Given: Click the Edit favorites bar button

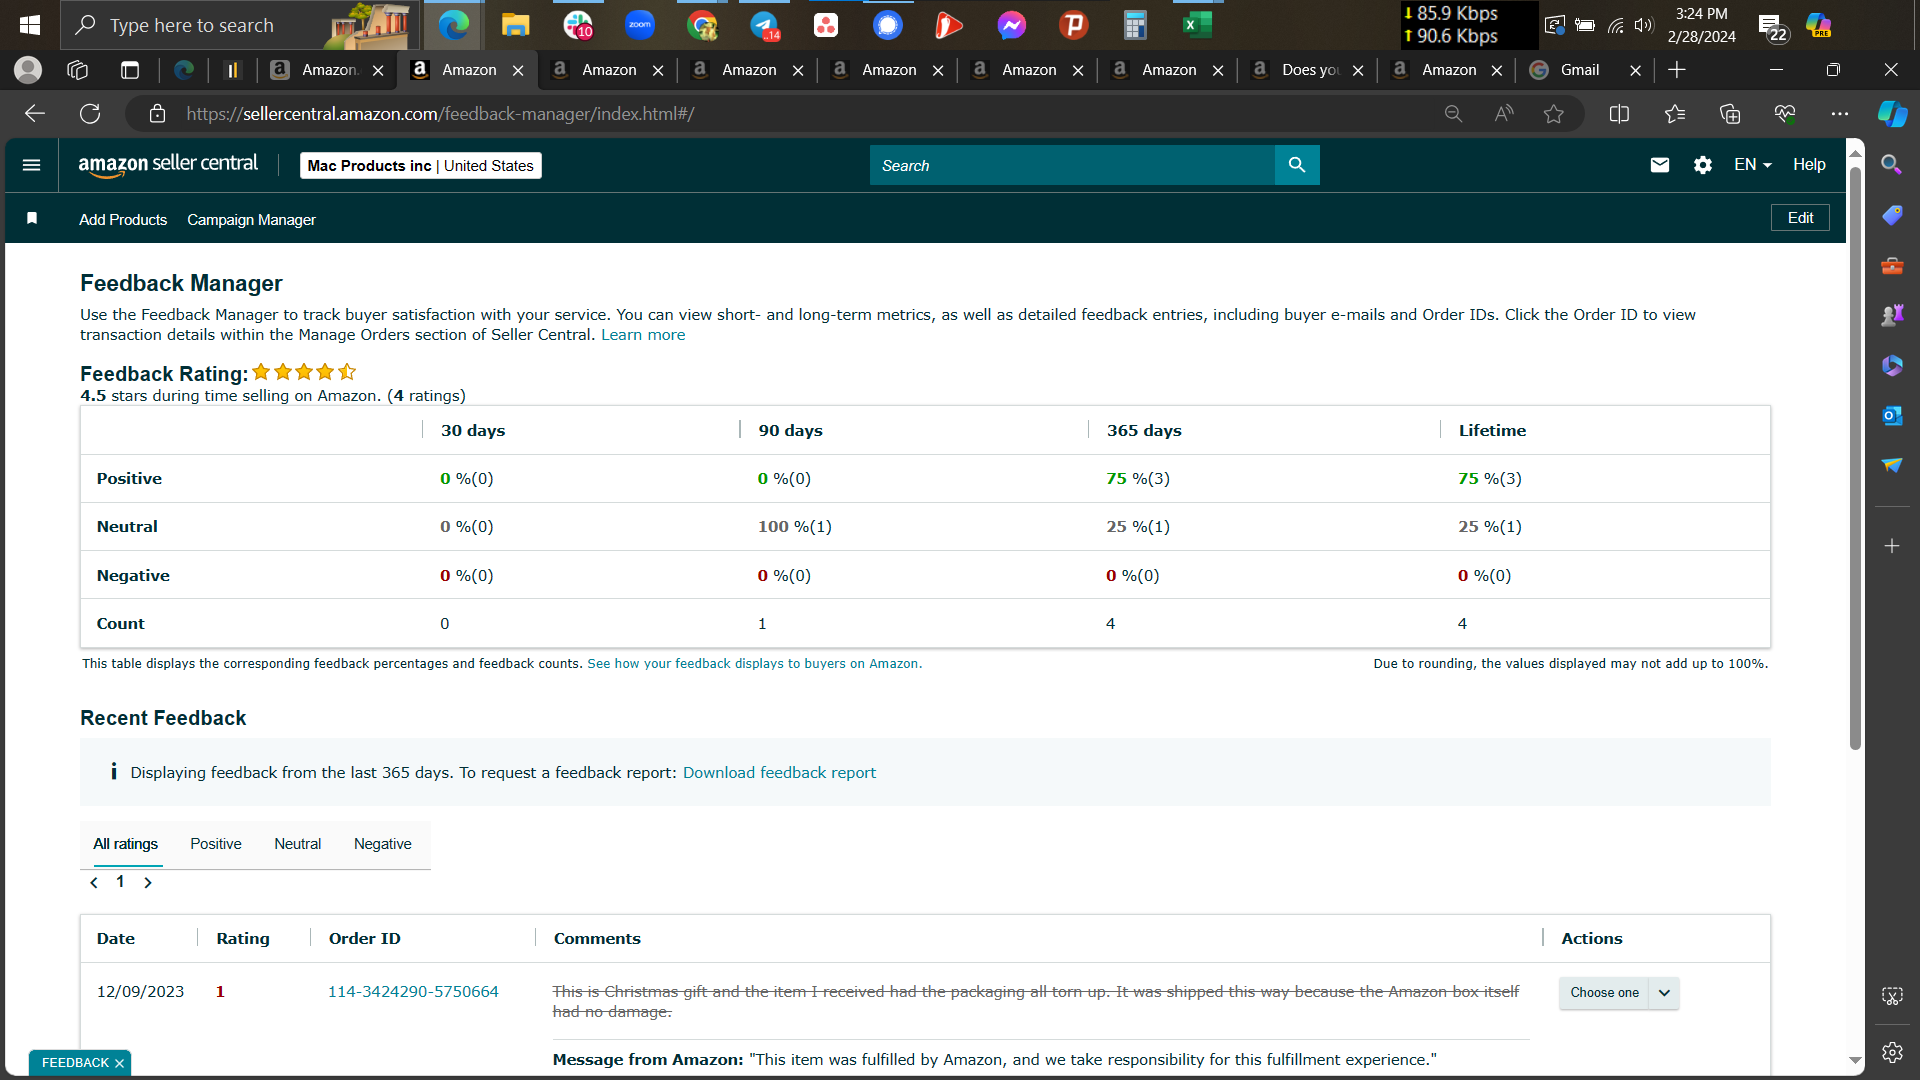Looking at the screenshot, I should pos(1800,218).
